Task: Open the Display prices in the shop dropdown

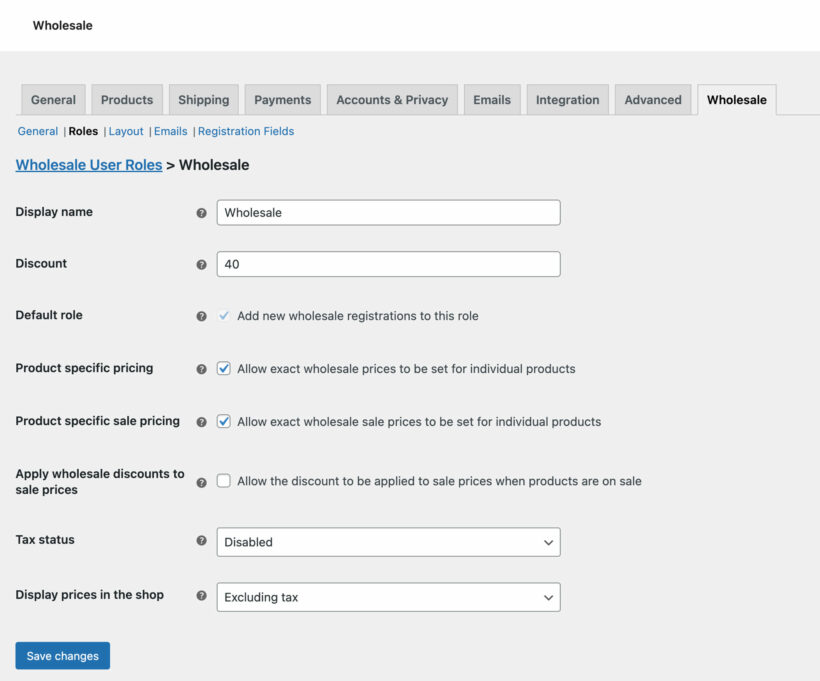Action: (388, 595)
